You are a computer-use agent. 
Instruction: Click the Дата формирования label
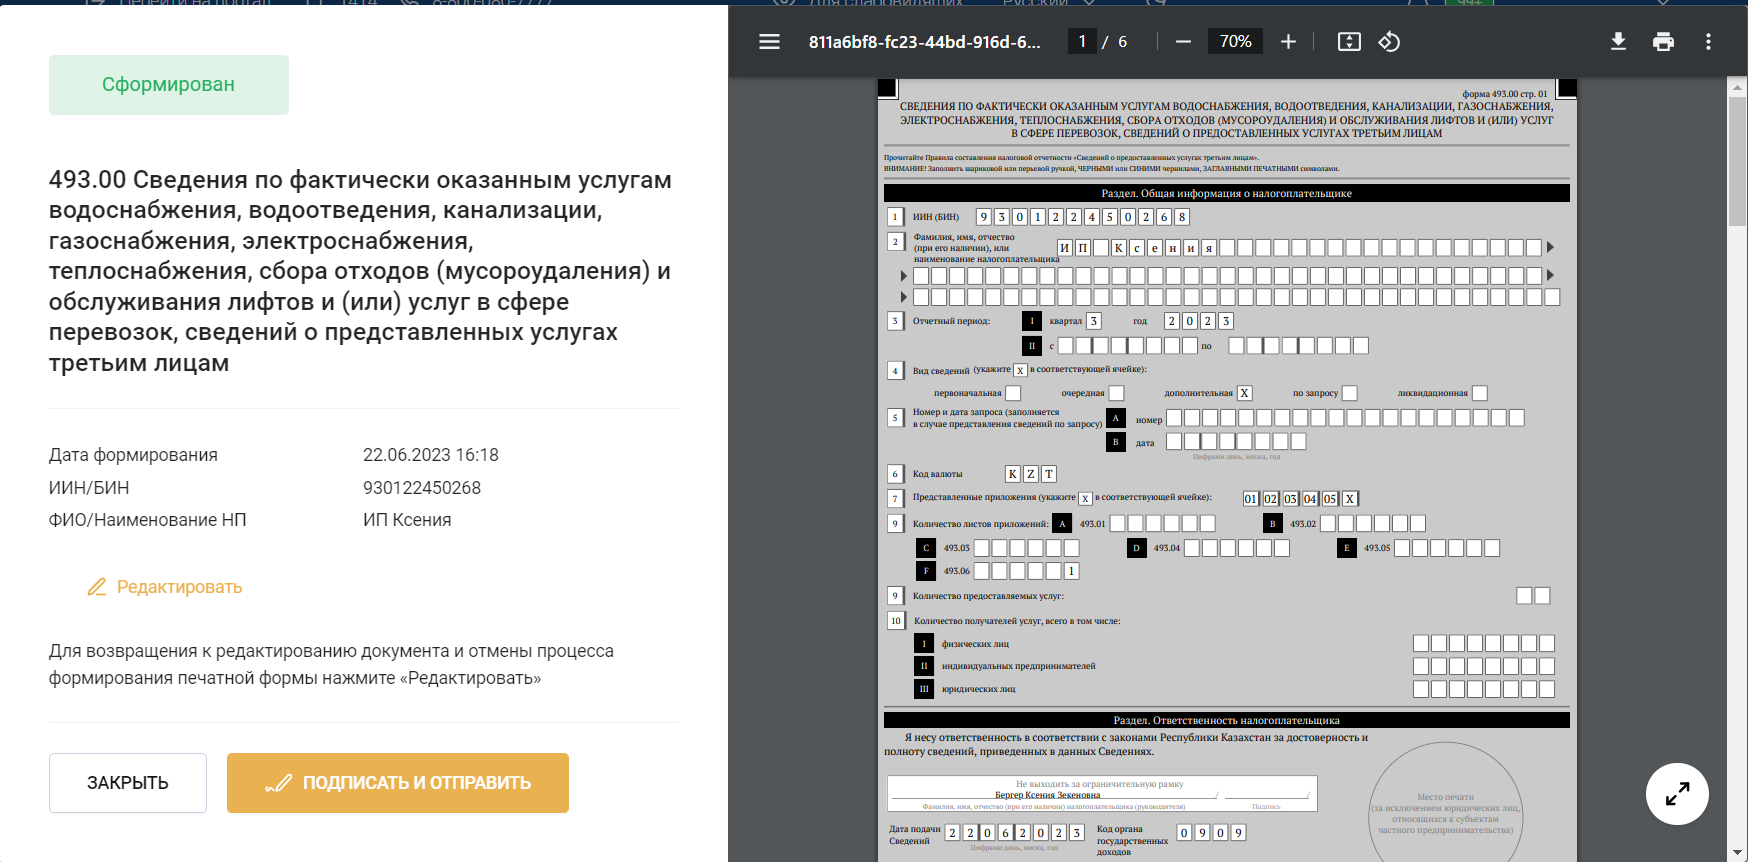(133, 455)
